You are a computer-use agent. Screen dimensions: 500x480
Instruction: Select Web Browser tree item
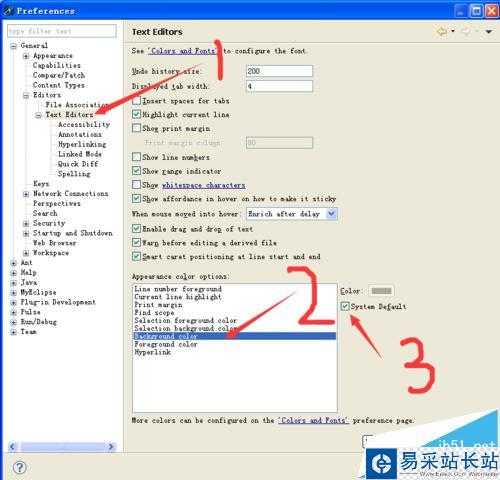pyautogui.click(x=55, y=243)
